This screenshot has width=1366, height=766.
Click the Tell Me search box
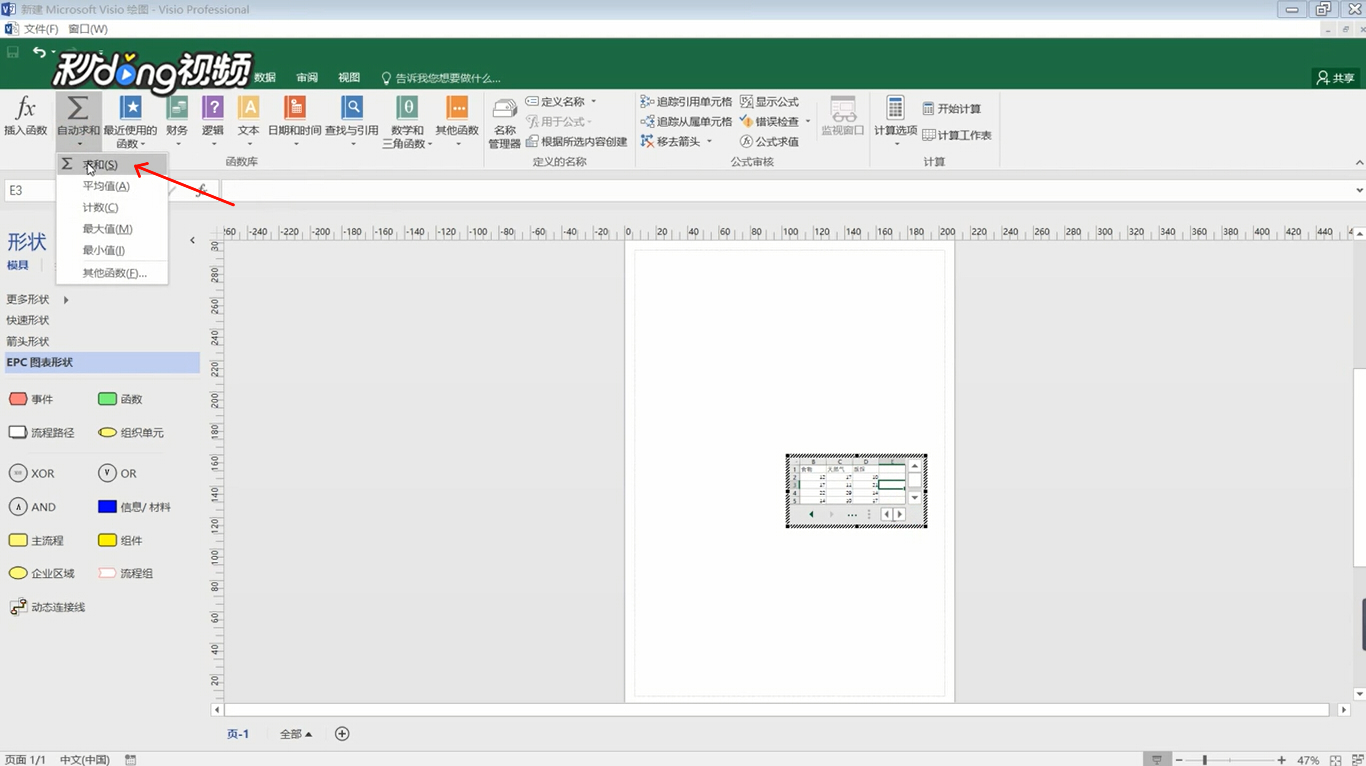tap(441, 78)
